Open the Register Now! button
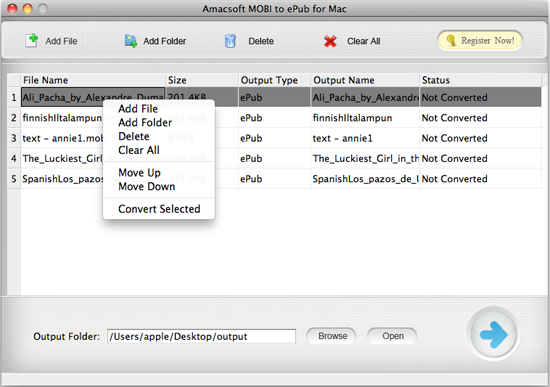This screenshot has height=387, width=550. 480,41
